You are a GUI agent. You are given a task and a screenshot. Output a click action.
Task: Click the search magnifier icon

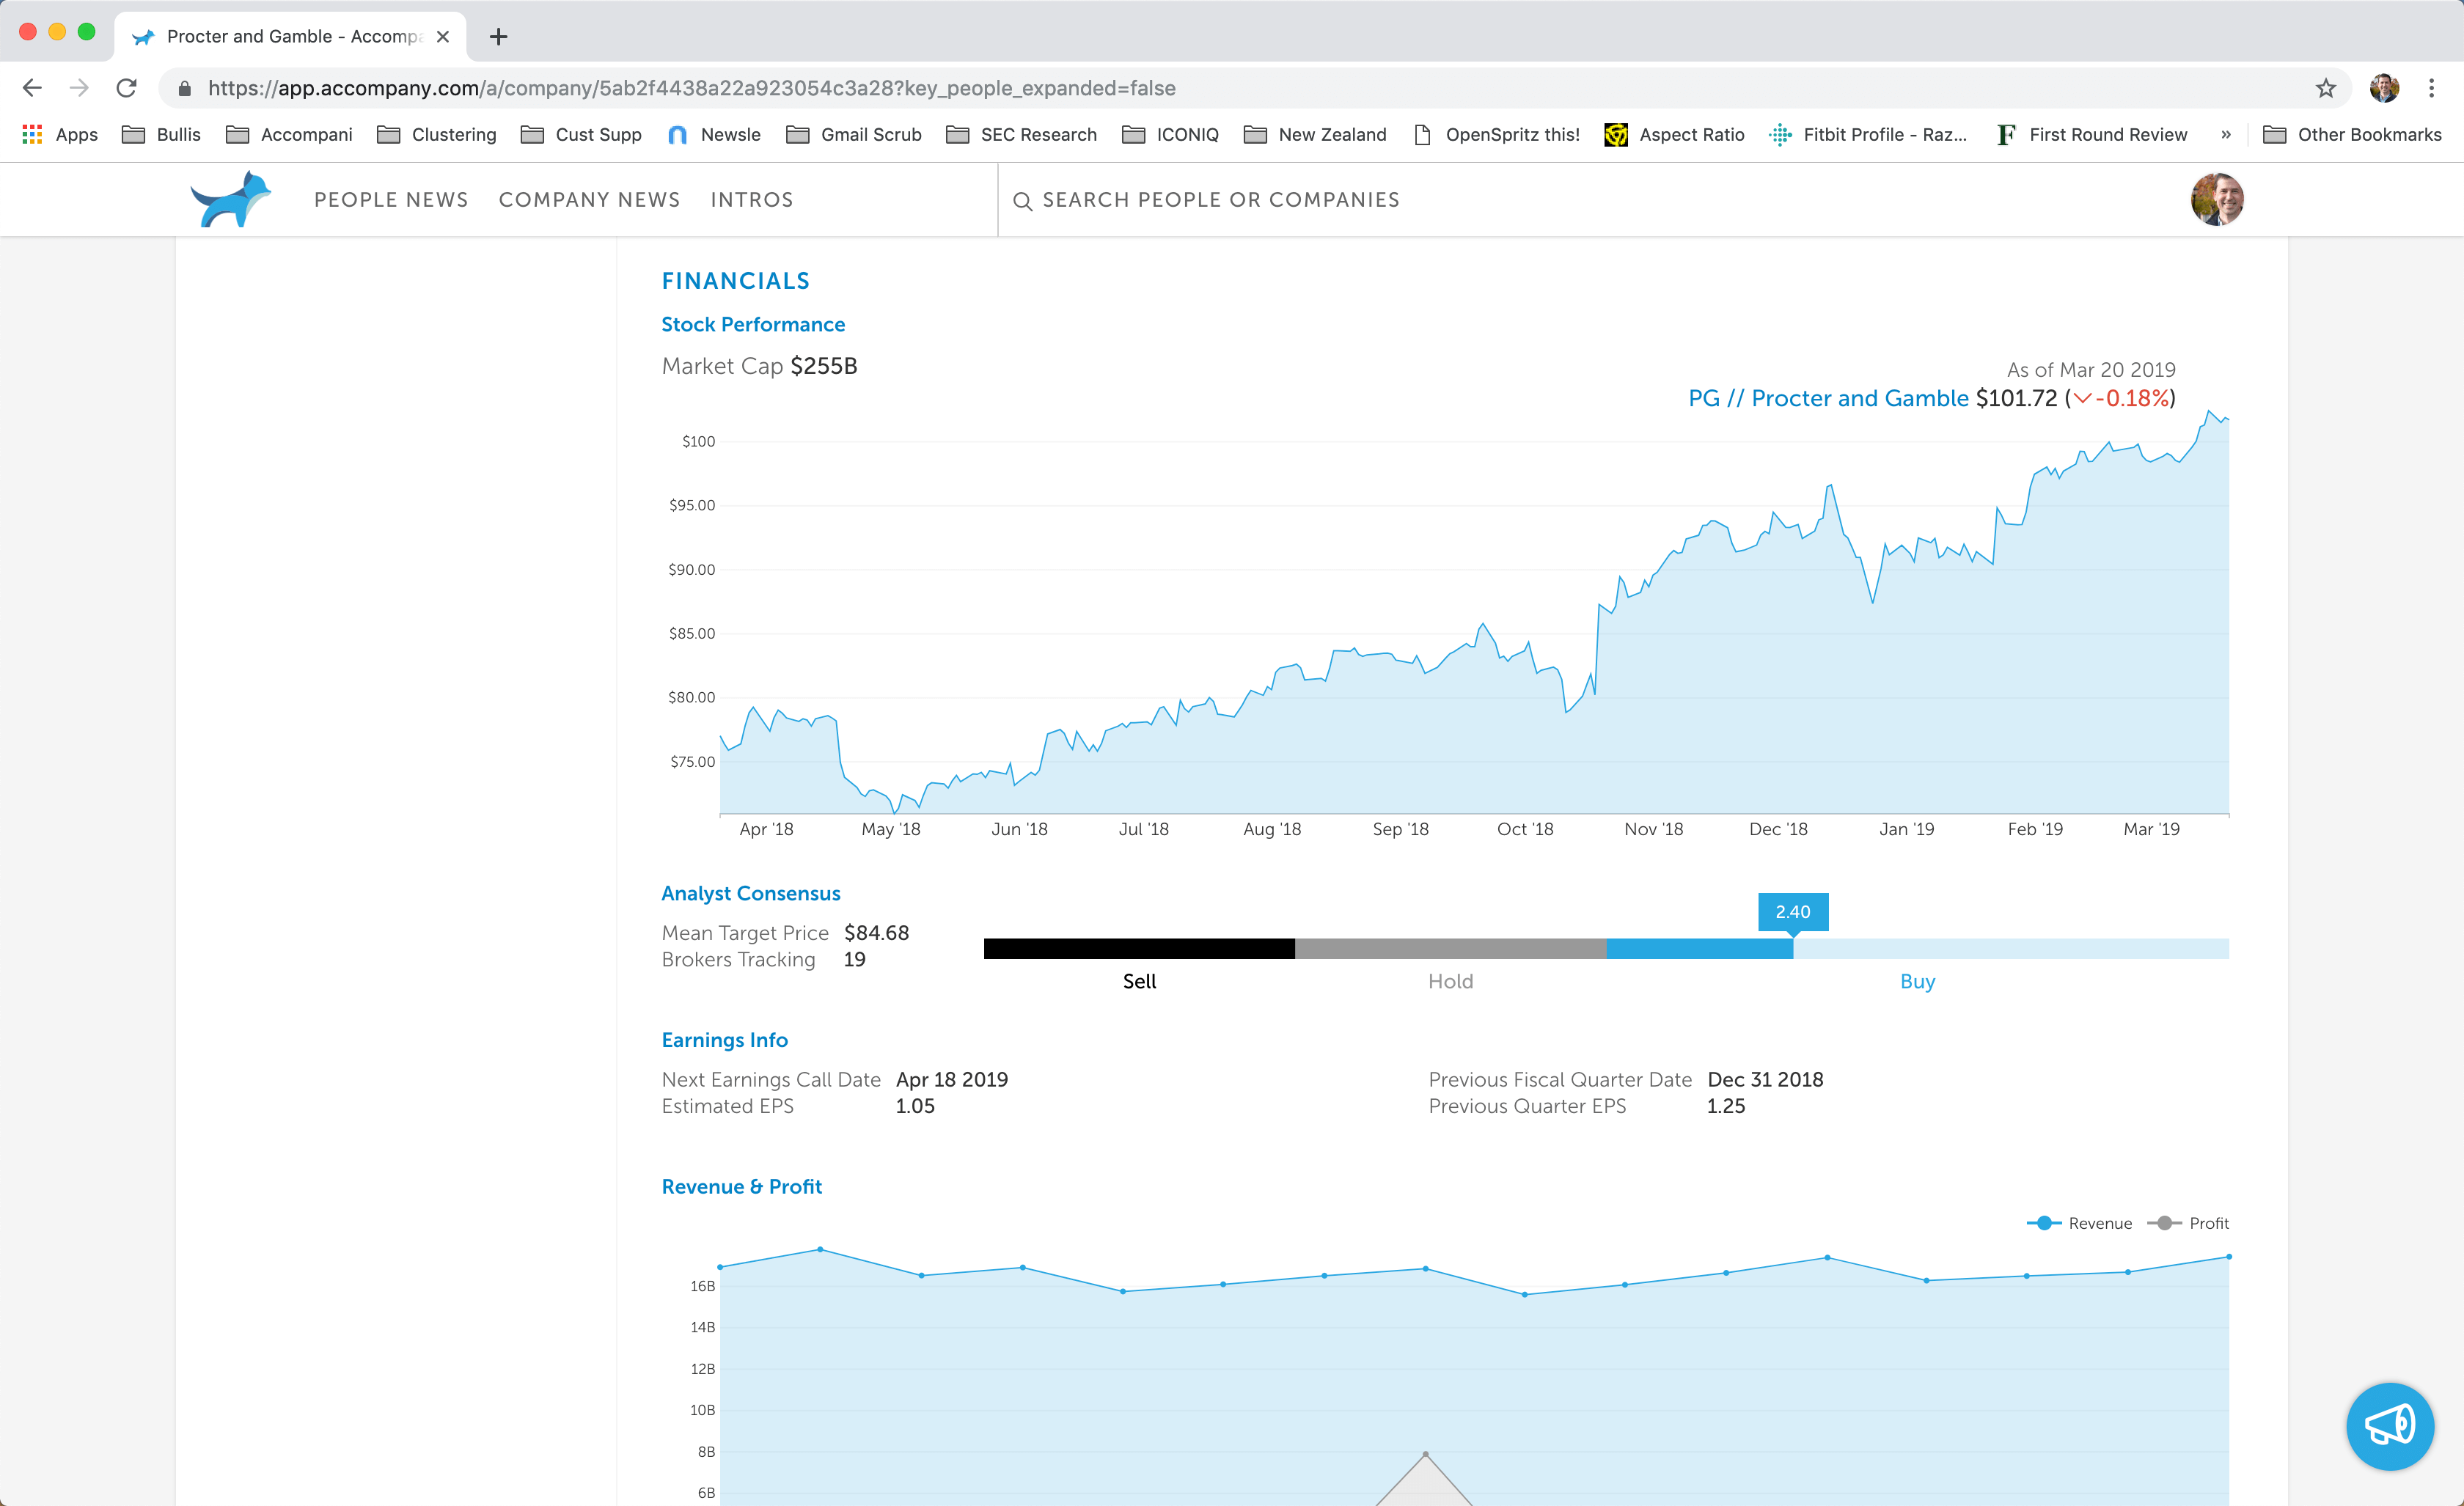[1022, 201]
